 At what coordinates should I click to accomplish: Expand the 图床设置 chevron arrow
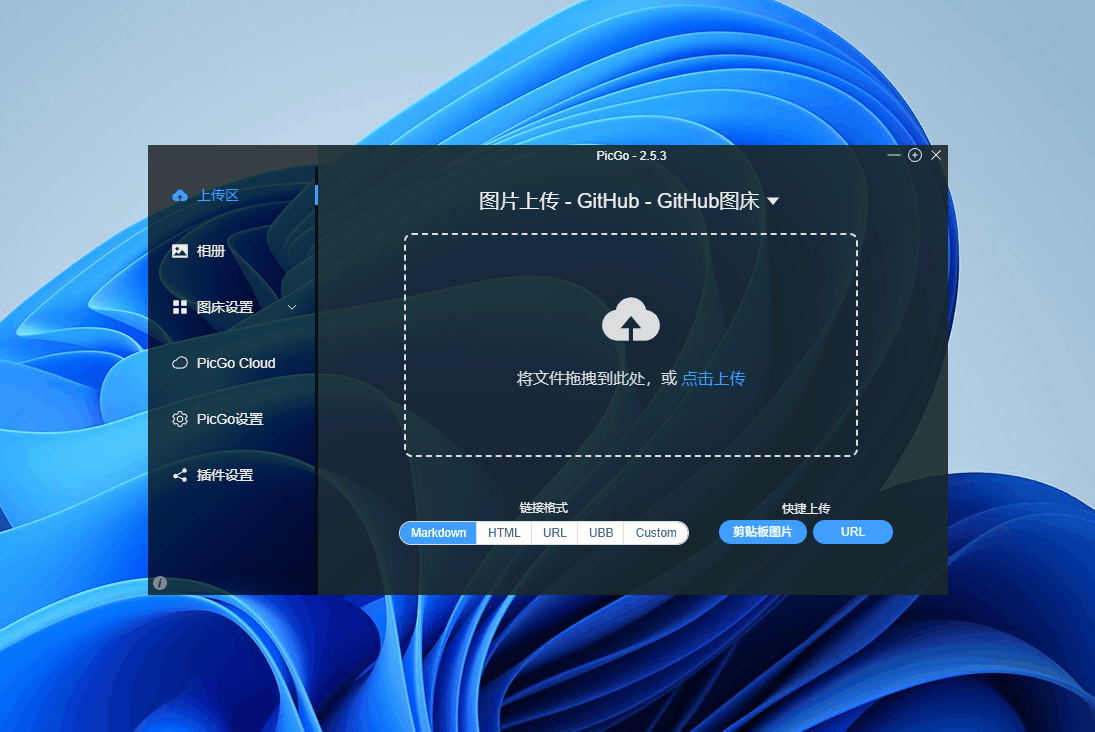point(292,307)
